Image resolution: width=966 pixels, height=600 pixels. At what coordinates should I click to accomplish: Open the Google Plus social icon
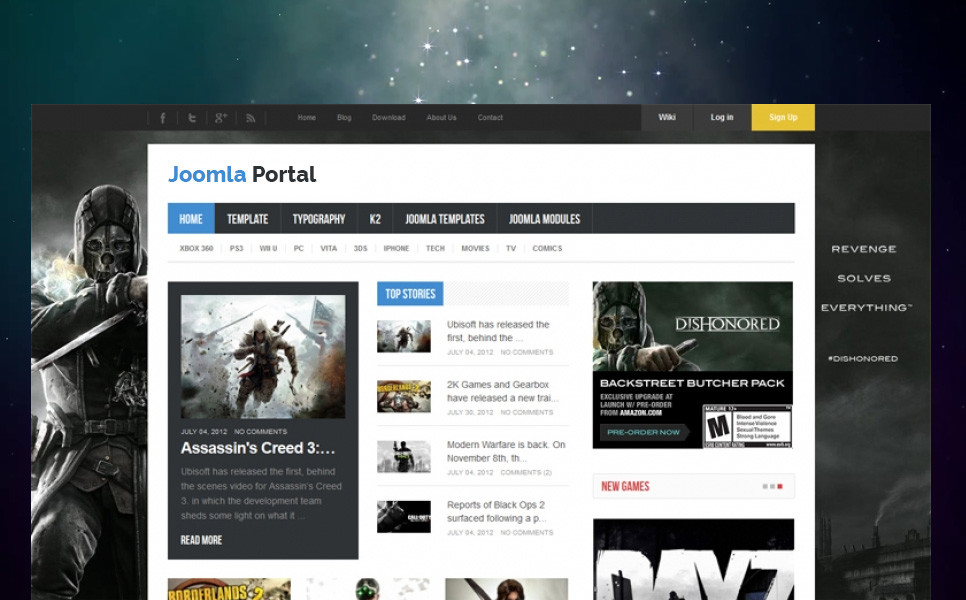point(221,118)
